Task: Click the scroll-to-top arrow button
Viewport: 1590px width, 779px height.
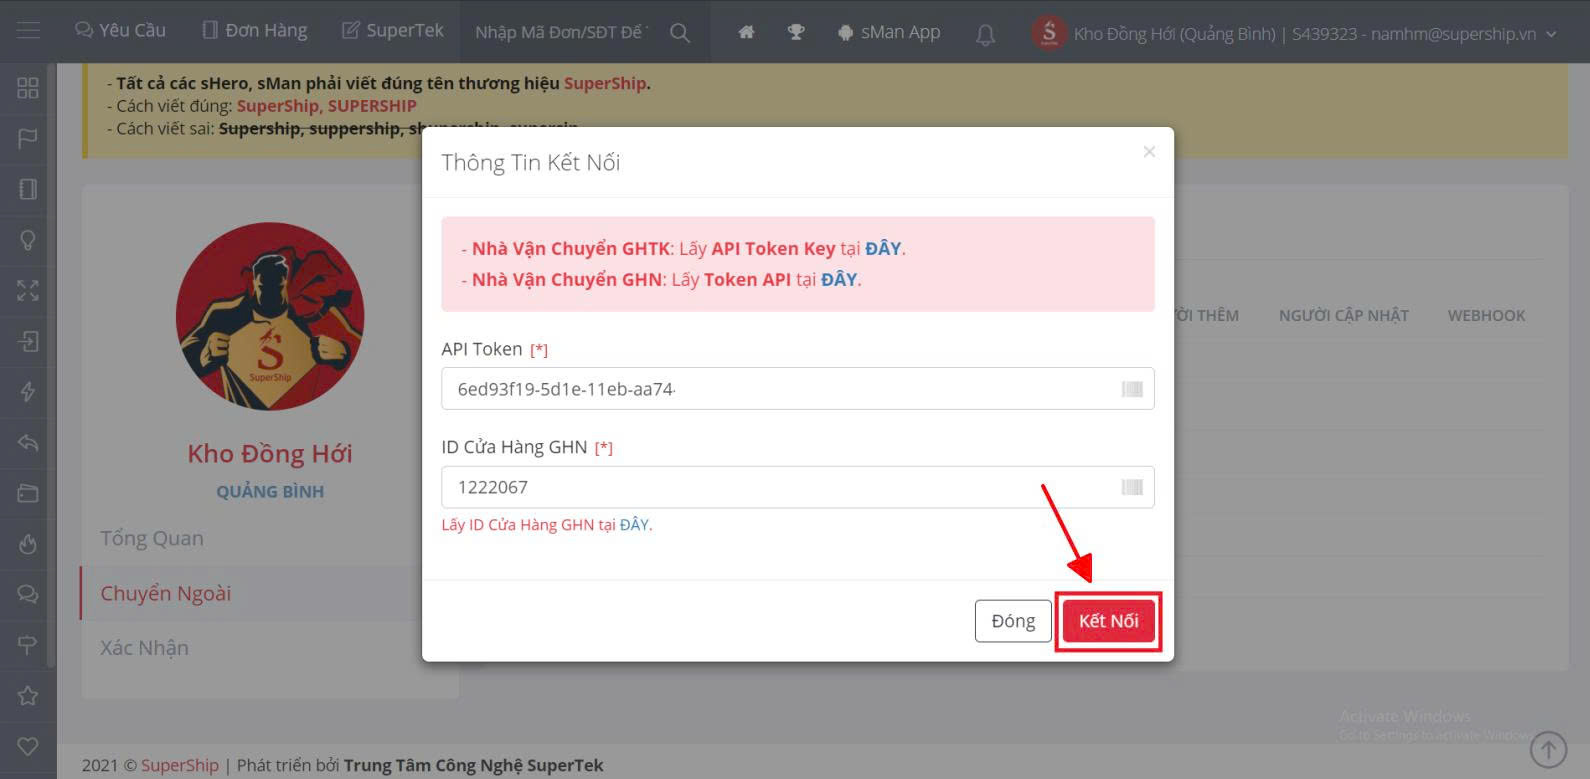Action: (1549, 748)
